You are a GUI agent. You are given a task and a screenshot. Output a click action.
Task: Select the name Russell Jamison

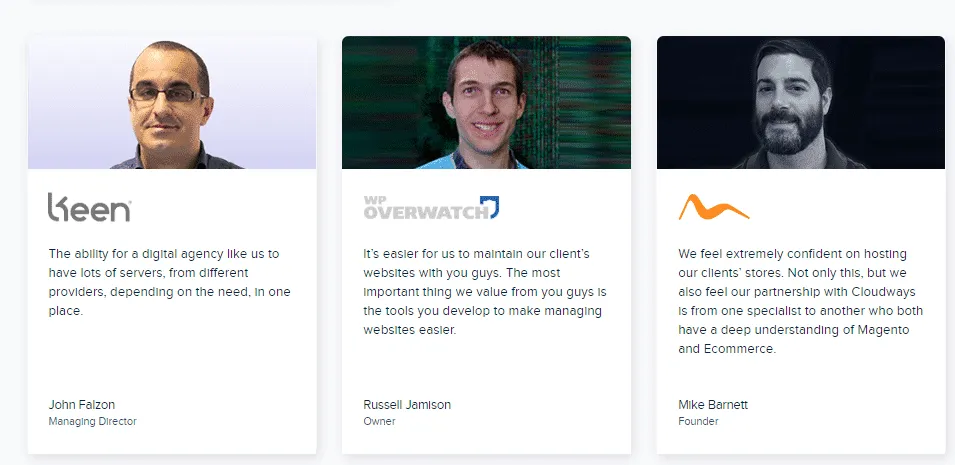pos(407,405)
